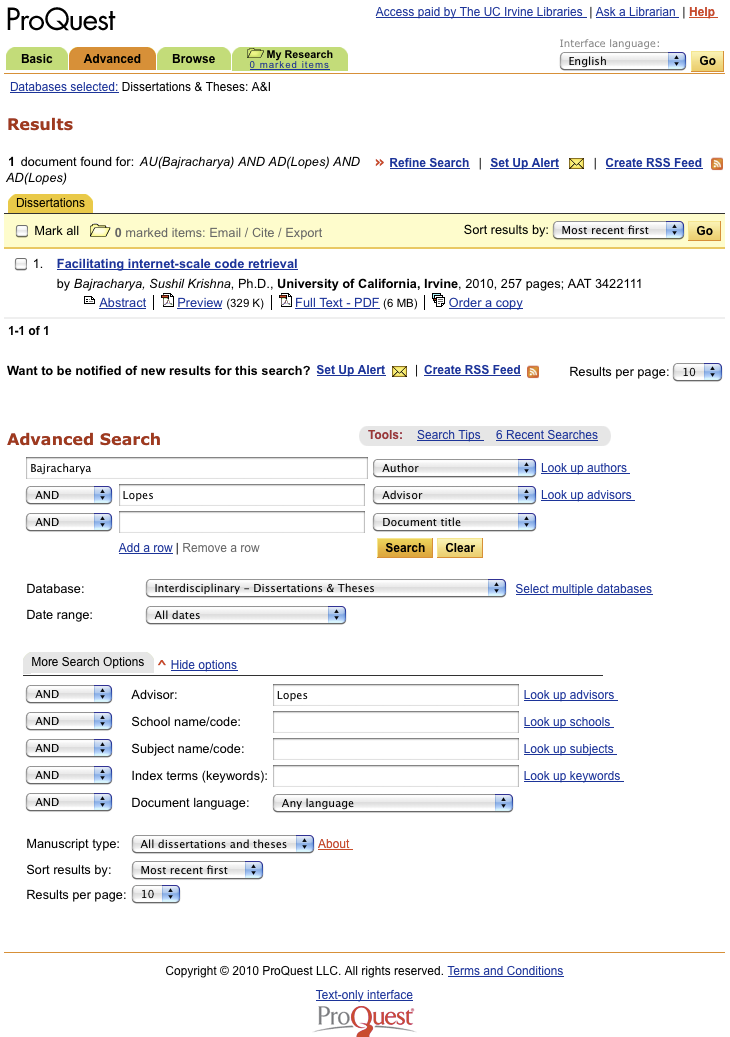Click the Search Tips link
The image size is (730, 1037).
pyautogui.click(x=450, y=435)
